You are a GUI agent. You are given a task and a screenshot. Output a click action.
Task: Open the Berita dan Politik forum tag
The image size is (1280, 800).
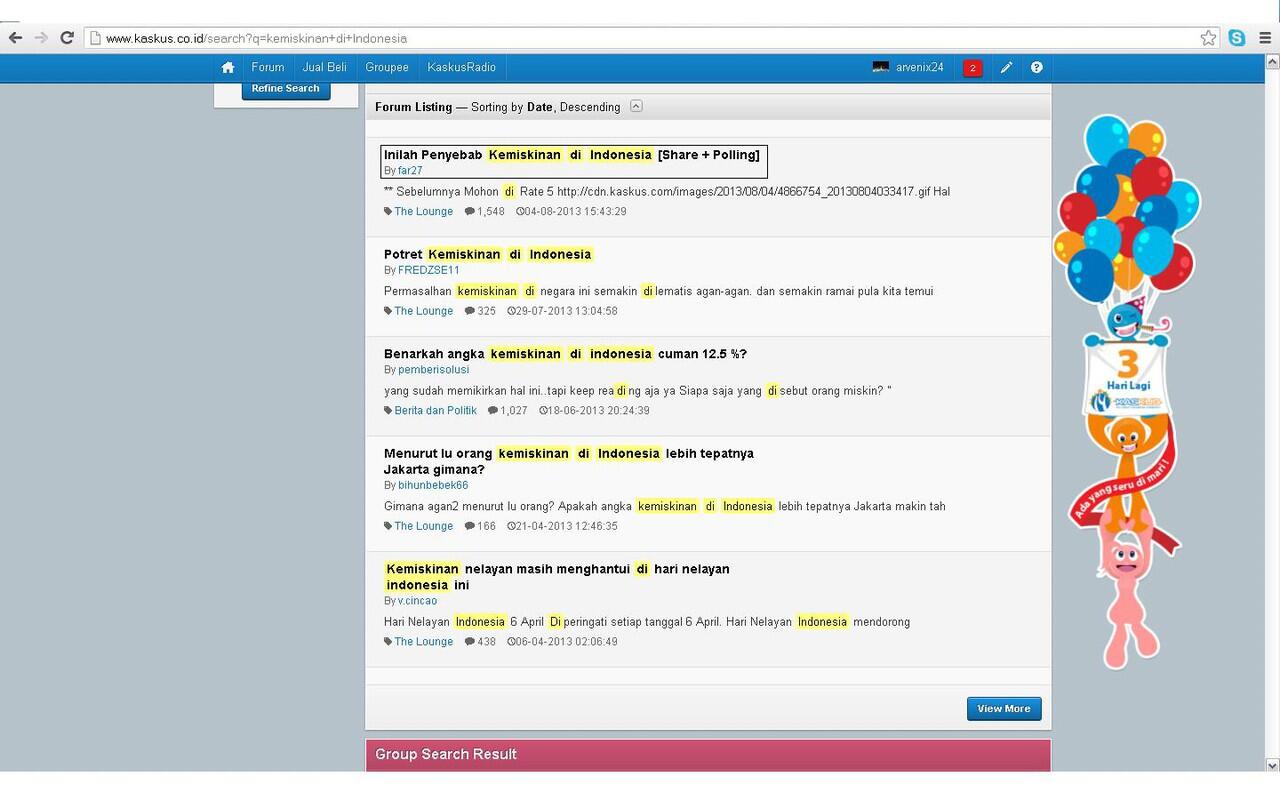435,411
